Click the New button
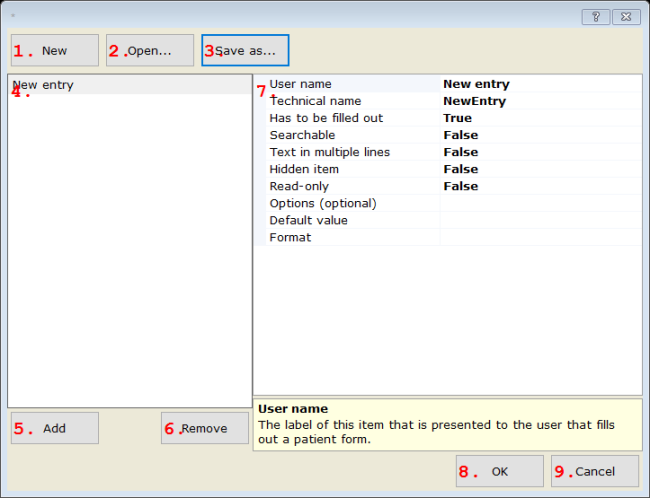 coord(55,50)
